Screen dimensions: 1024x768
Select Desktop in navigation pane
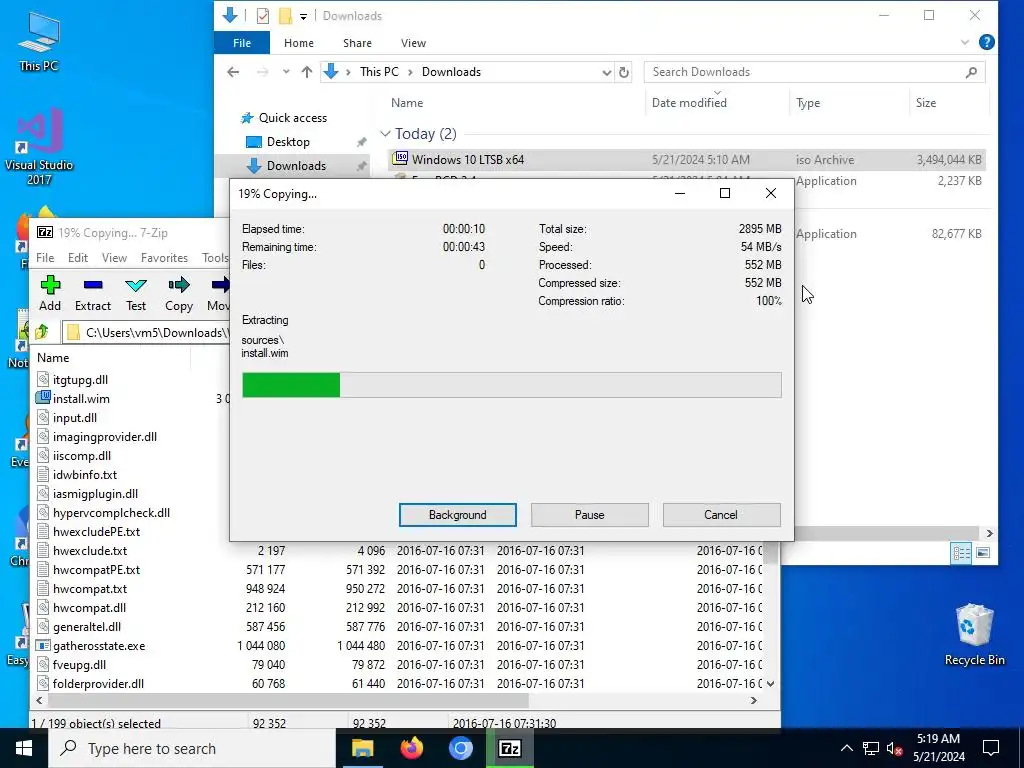tap(288, 142)
